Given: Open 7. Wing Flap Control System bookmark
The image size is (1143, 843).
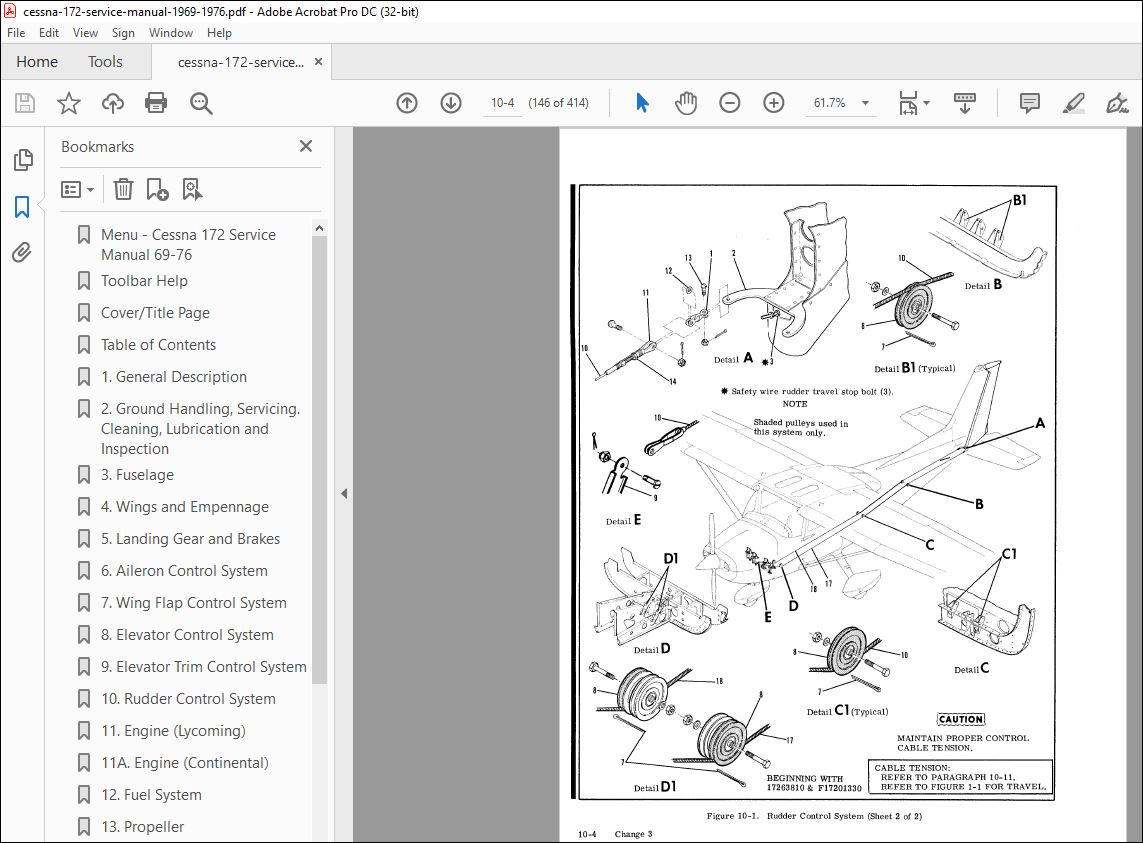Looking at the screenshot, I should [x=193, y=603].
